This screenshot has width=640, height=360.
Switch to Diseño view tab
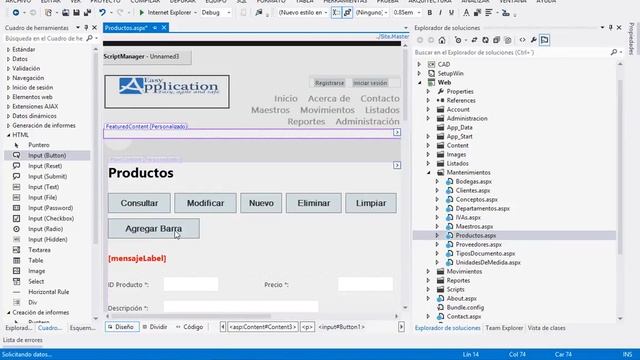[122, 327]
